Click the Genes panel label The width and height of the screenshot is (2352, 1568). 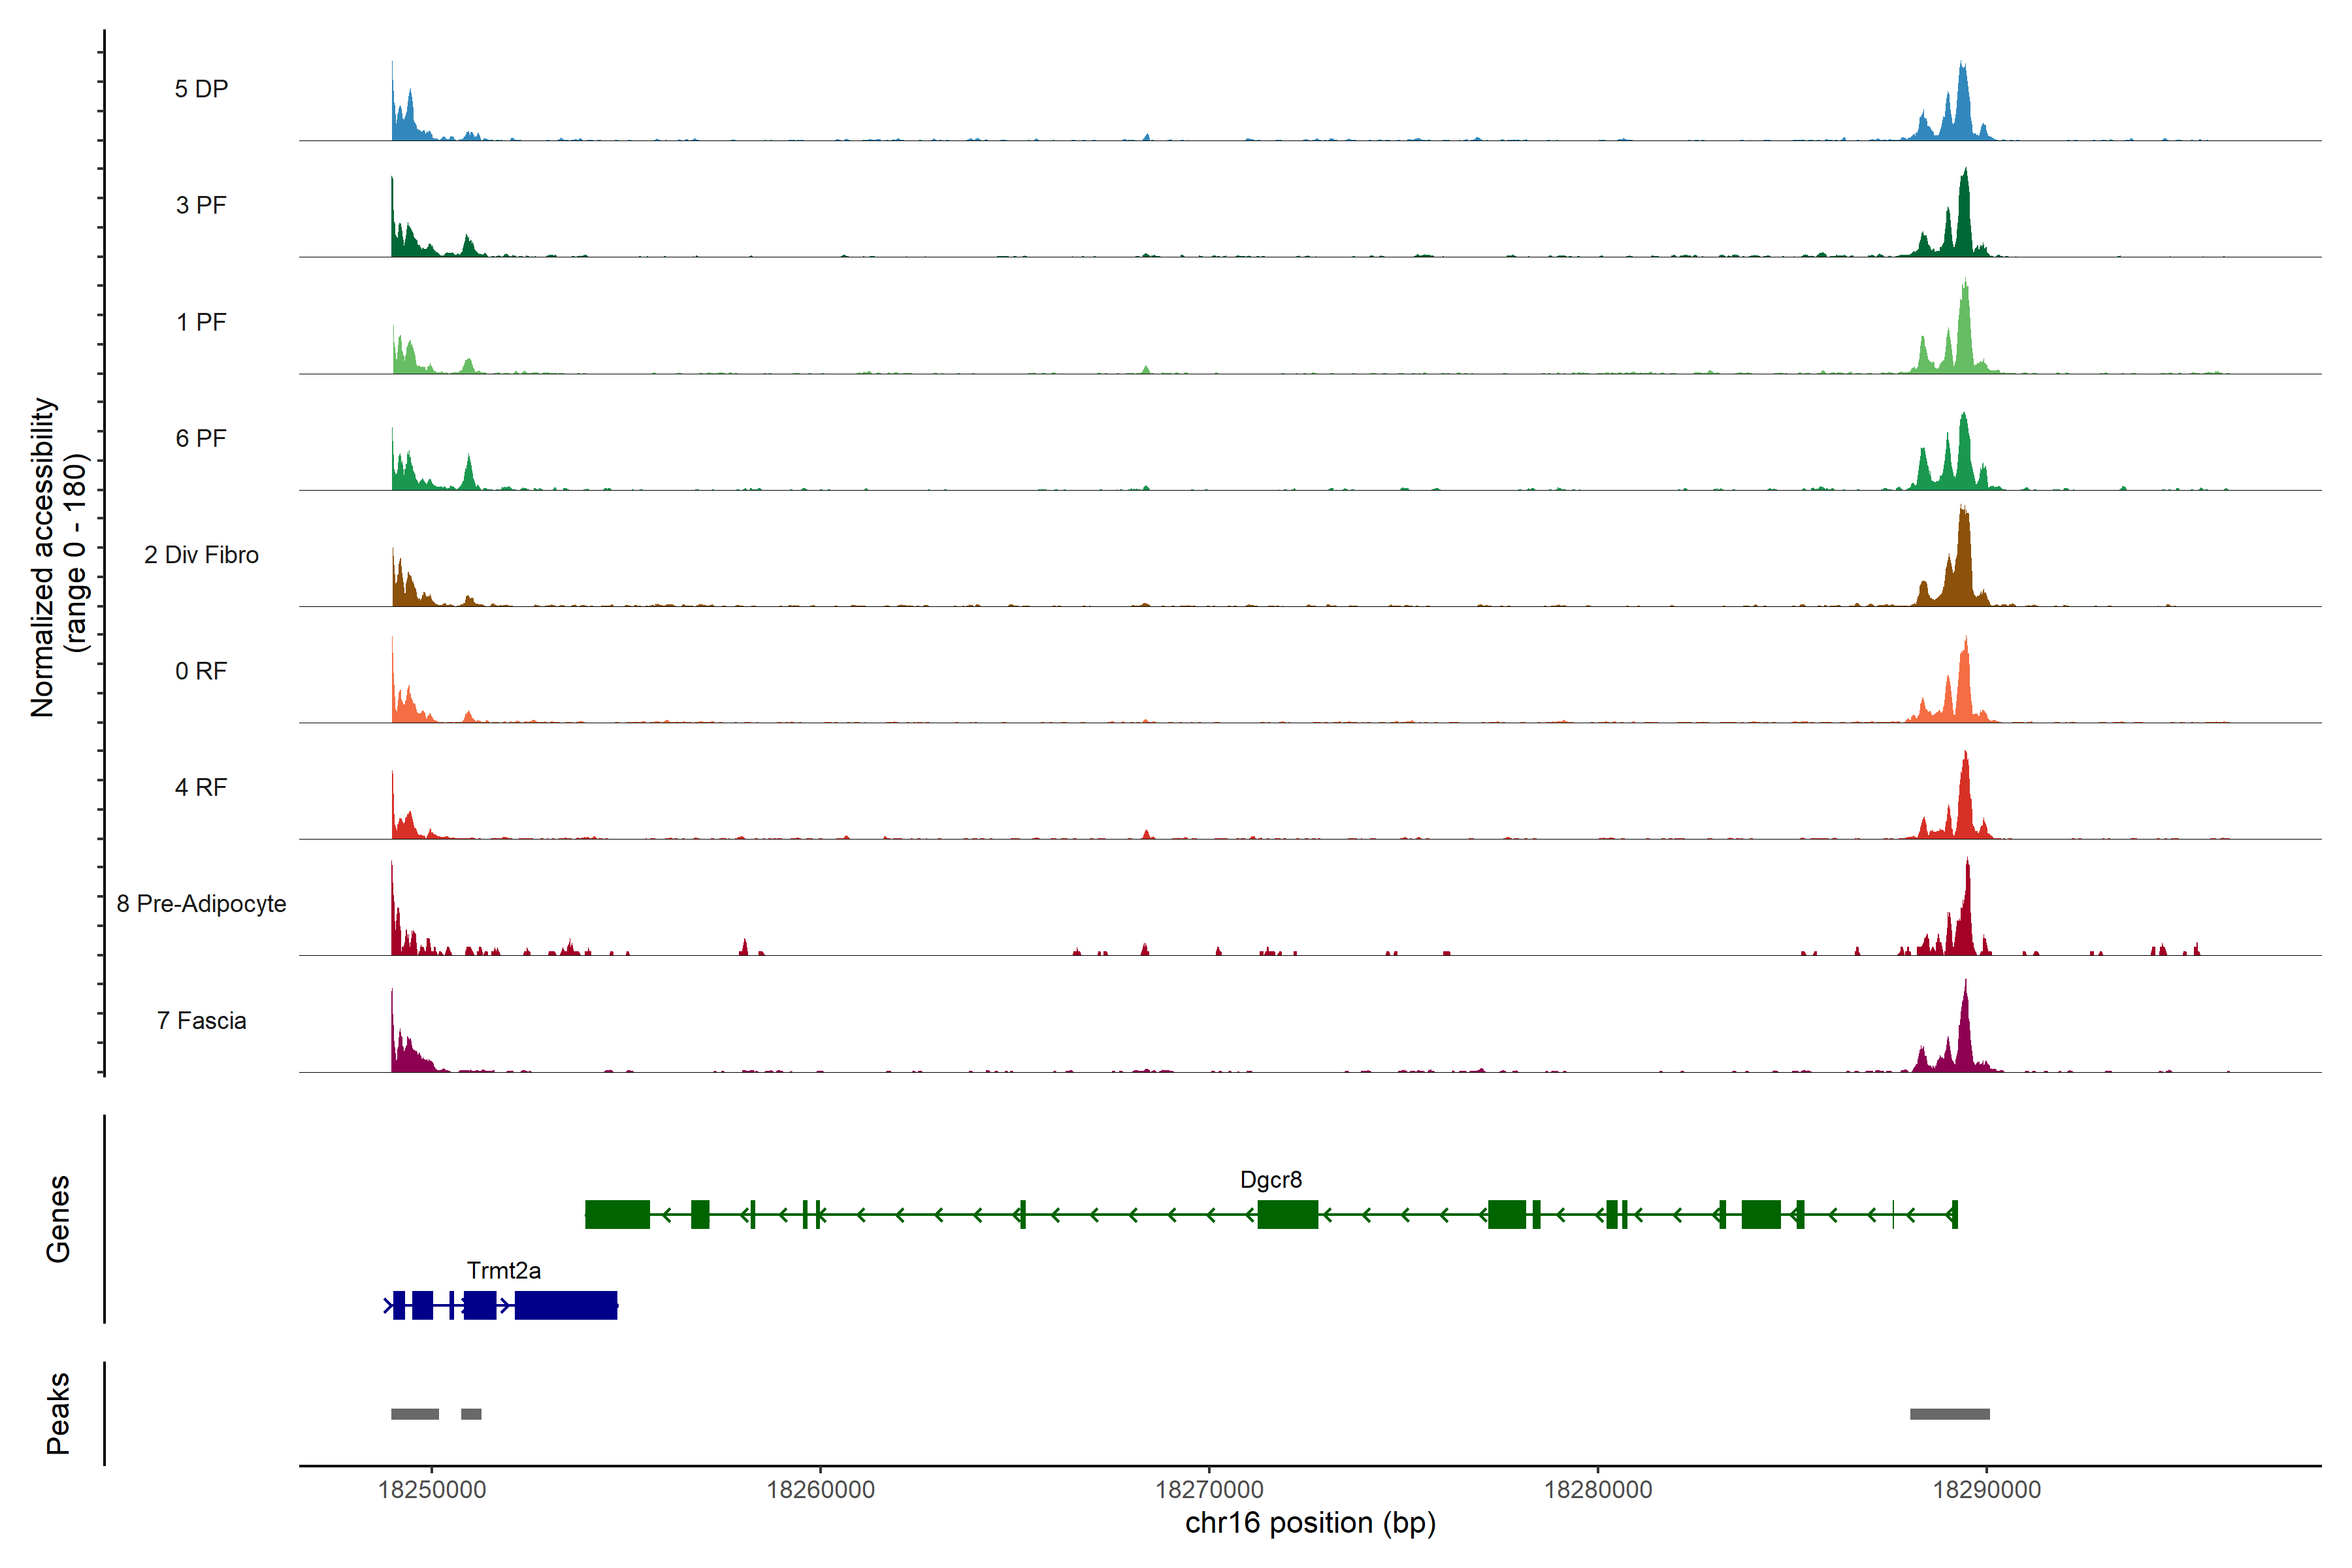(58, 1219)
